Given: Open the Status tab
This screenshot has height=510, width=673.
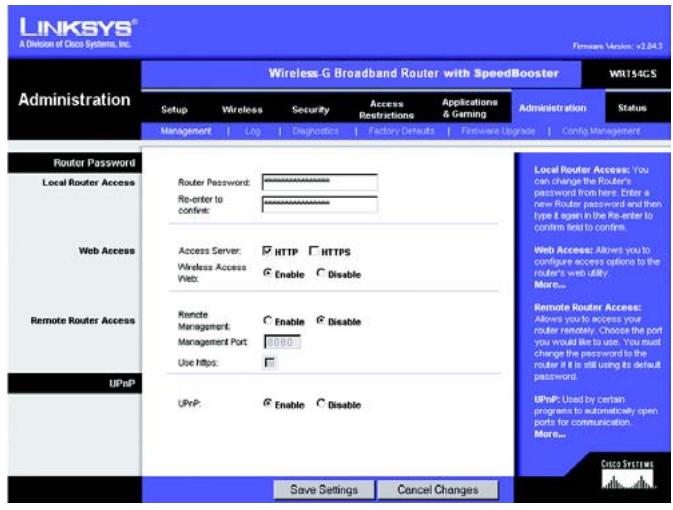Looking at the screenshot, I should [632, 107].
